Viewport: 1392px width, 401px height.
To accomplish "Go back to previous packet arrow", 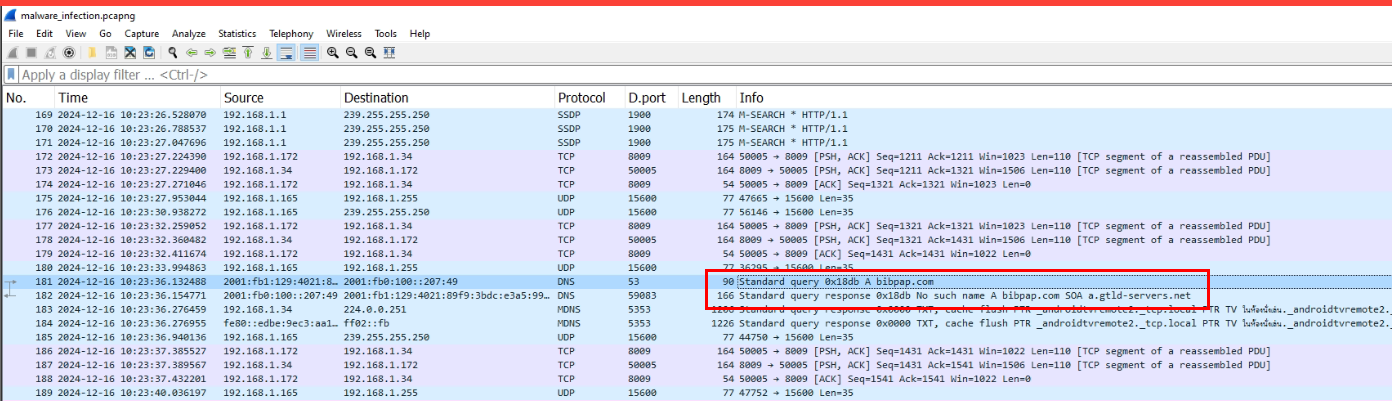I will (x=192, y=52).
